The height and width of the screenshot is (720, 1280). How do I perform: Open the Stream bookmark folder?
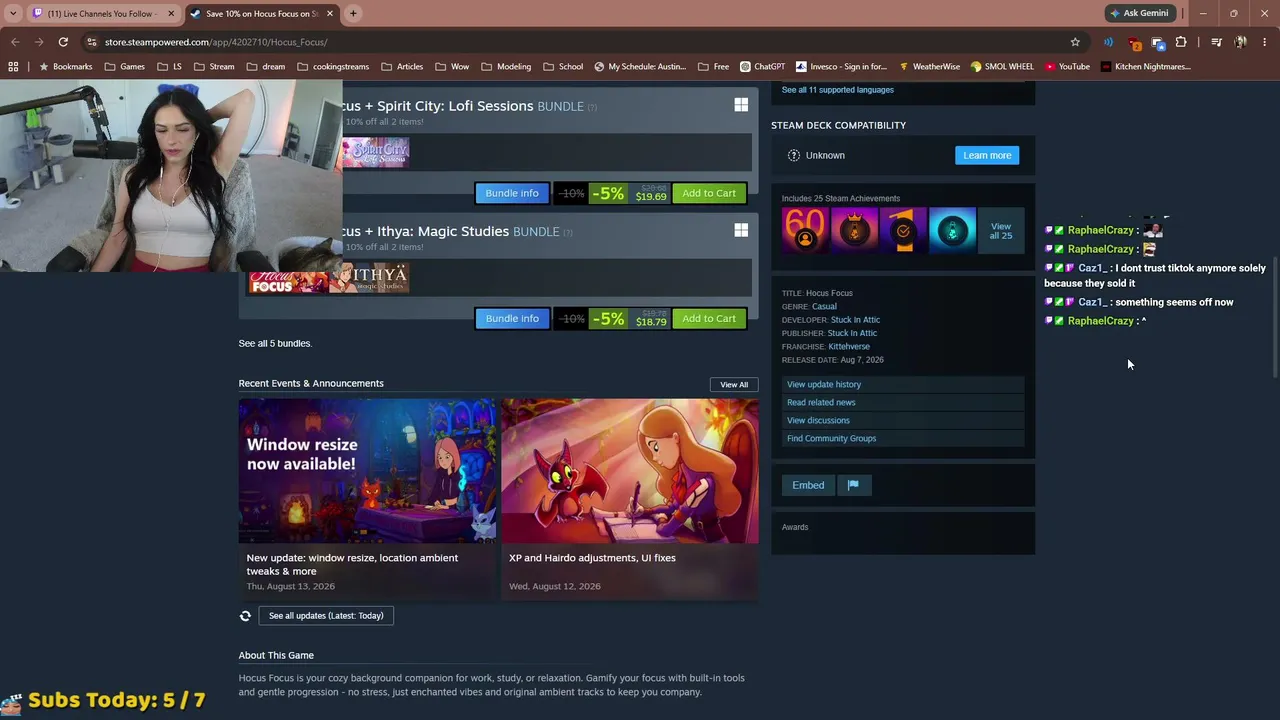[x=214, y=67]
